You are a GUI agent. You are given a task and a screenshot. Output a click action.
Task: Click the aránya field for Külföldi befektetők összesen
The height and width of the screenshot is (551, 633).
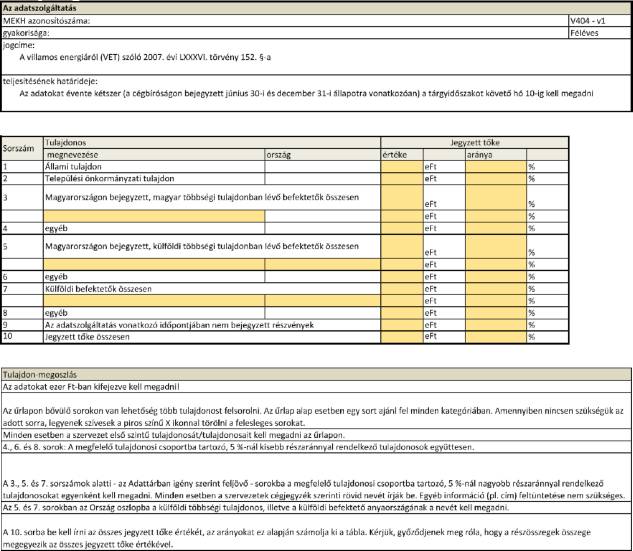pyautogui.click(x=496, y=289)
